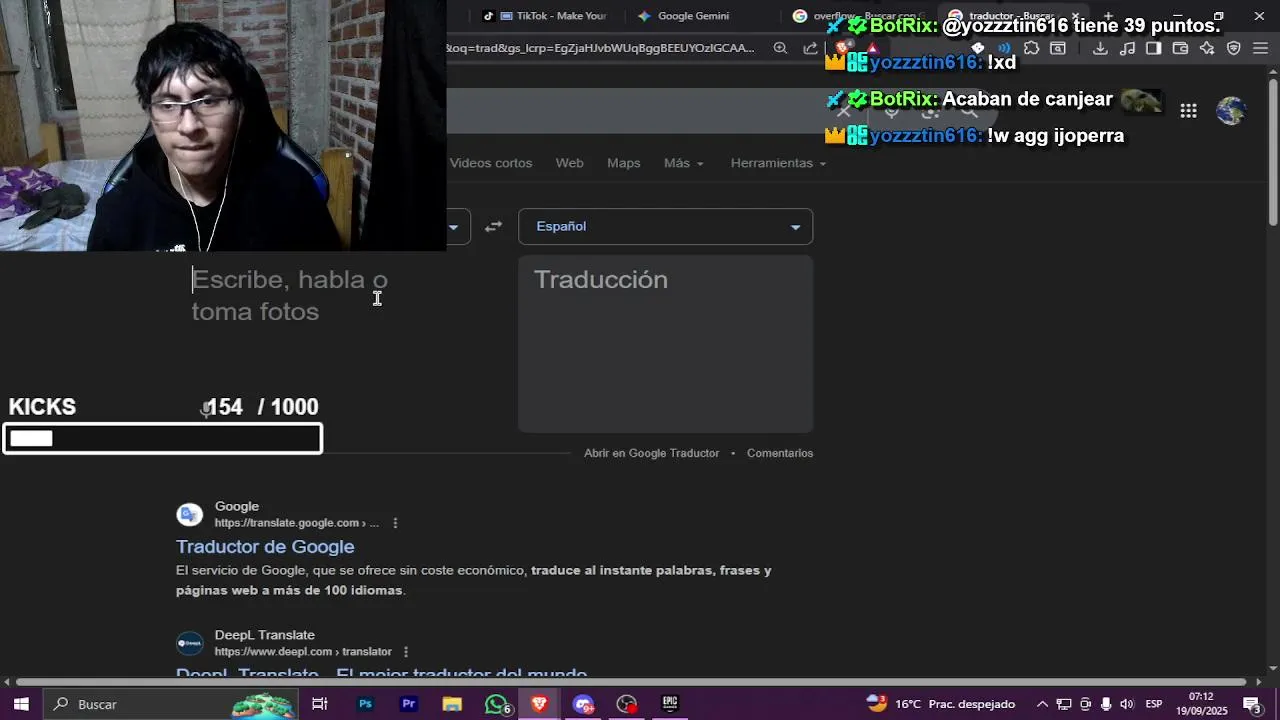Open the Windows Start menu

click(20, 704)
